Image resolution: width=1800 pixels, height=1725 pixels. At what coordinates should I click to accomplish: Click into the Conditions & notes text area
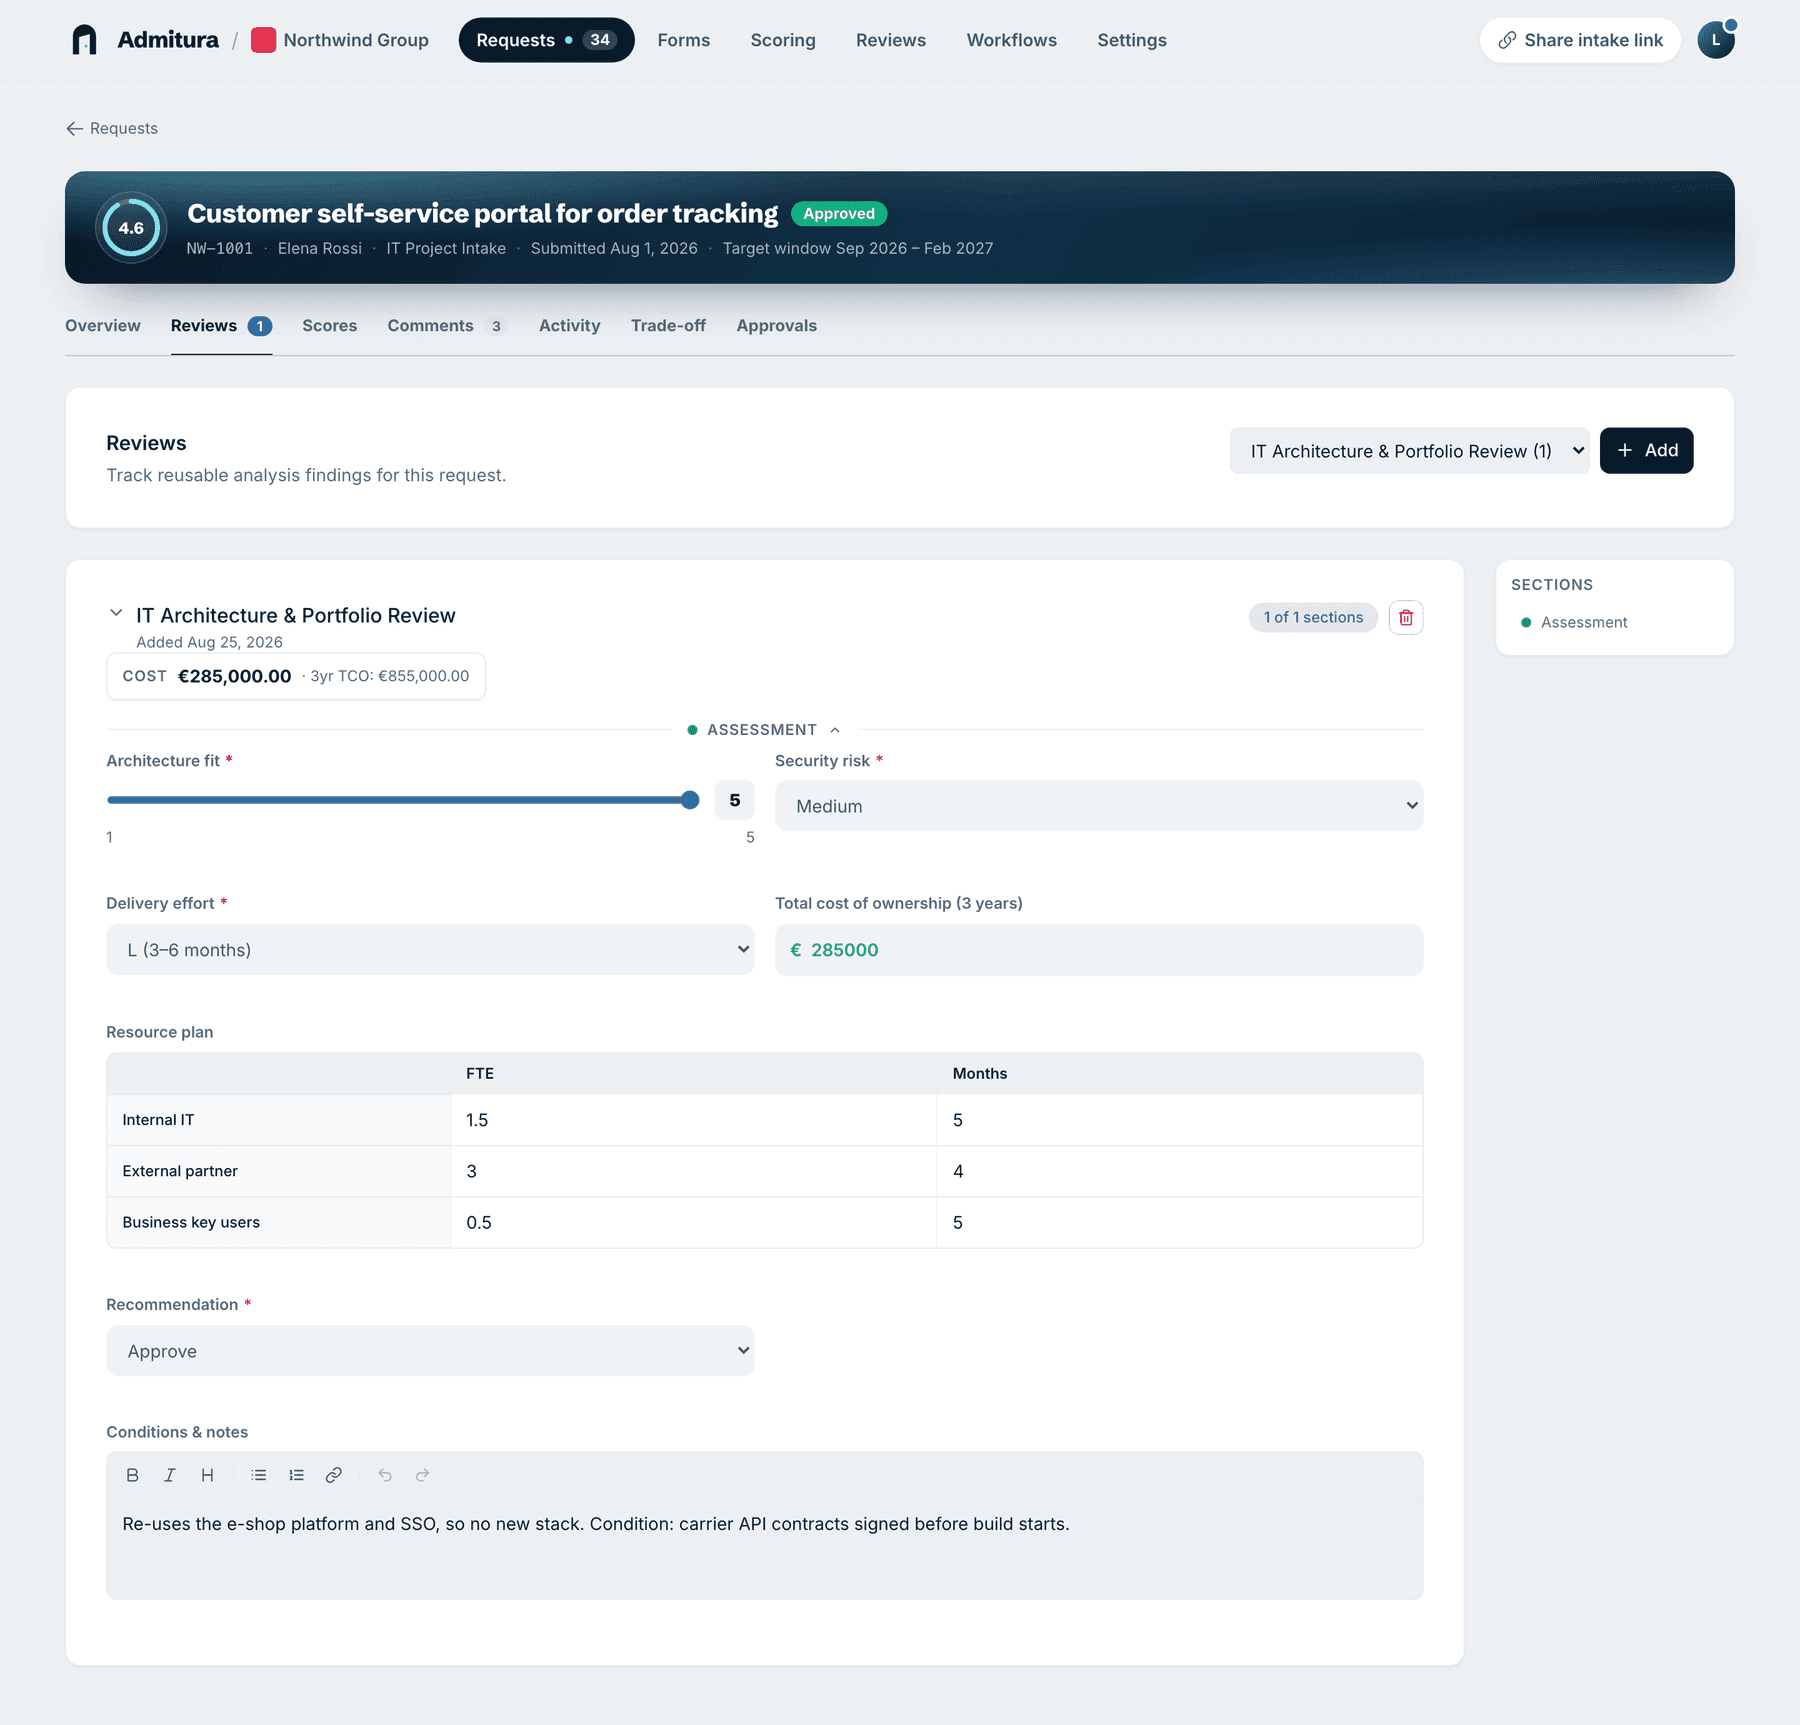(x=765, y=1549)
